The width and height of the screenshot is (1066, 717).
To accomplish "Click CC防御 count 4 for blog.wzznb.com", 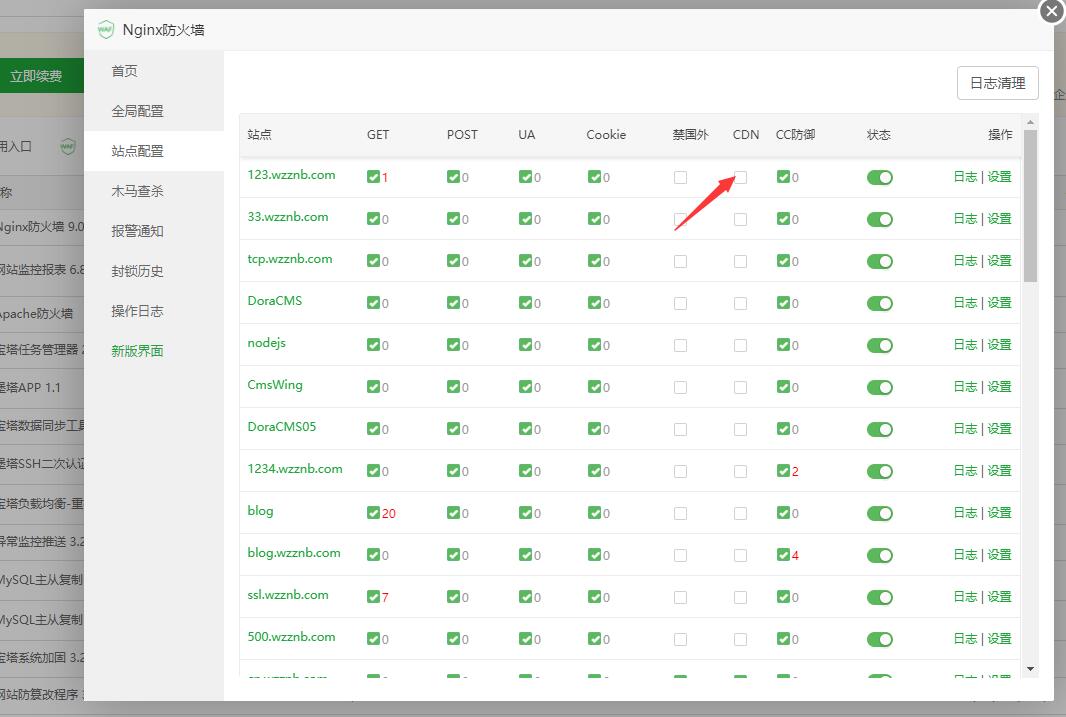I will coord(795,556).
